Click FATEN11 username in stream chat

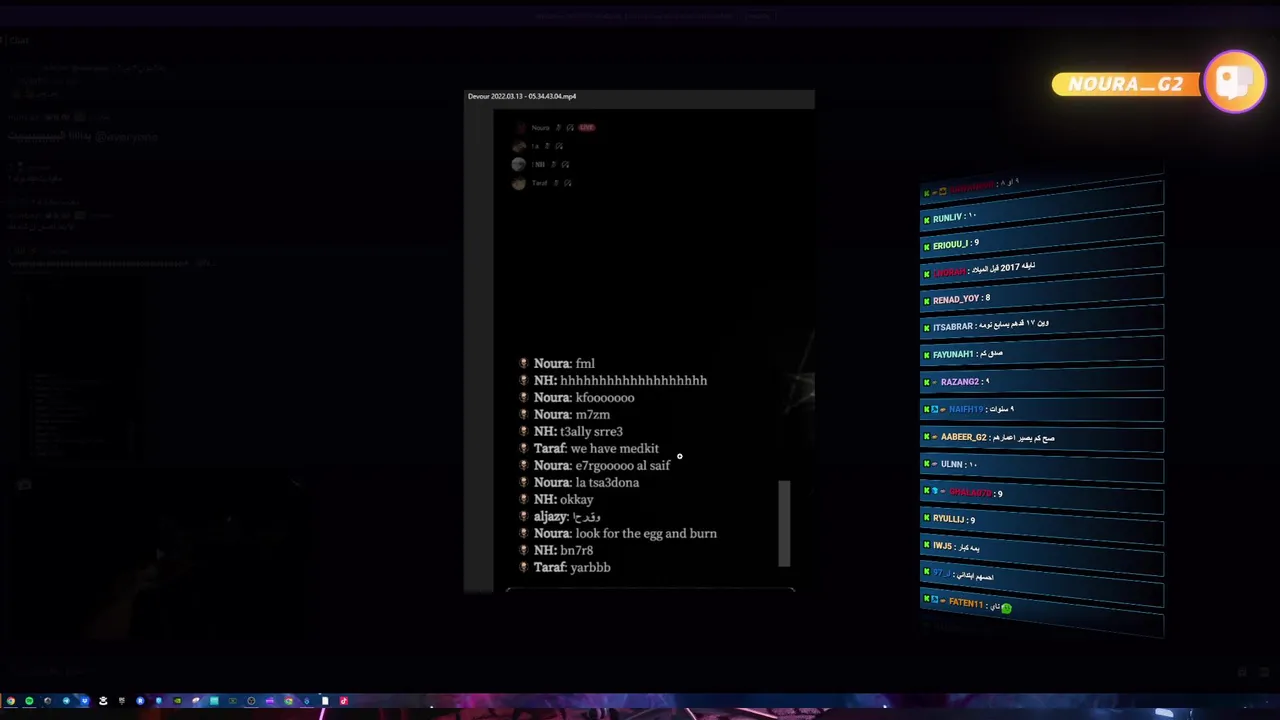click(x=966, y=603)
